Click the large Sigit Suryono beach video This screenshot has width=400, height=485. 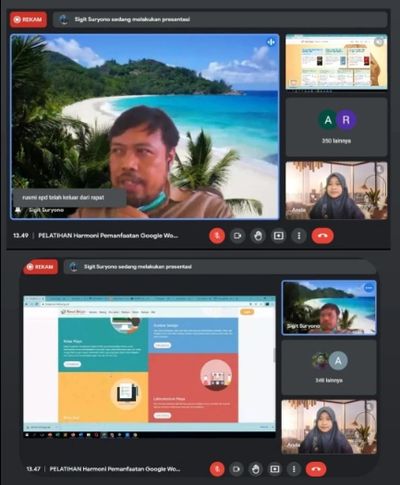[145, 127]
